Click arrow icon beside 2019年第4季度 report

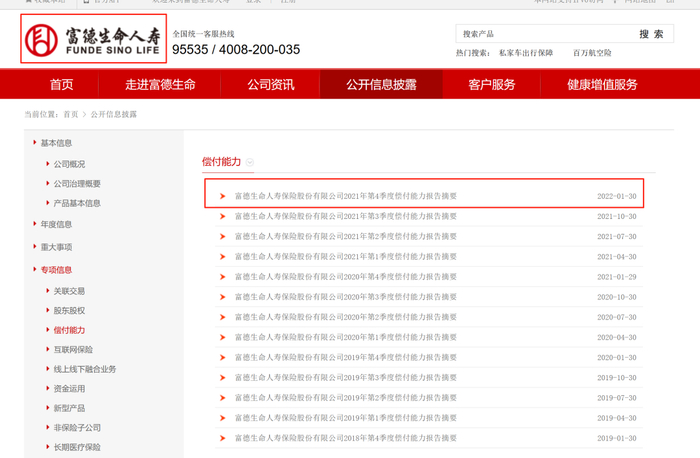[222, 357]
